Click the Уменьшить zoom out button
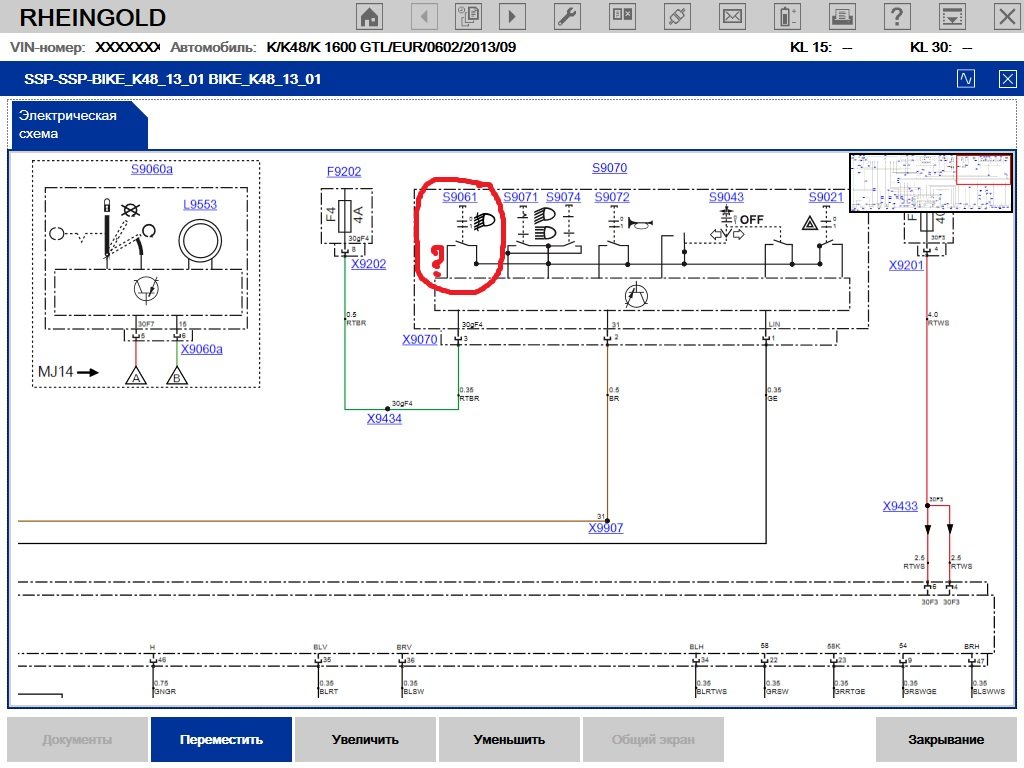The image size is (1024, 768). (509, 740)
